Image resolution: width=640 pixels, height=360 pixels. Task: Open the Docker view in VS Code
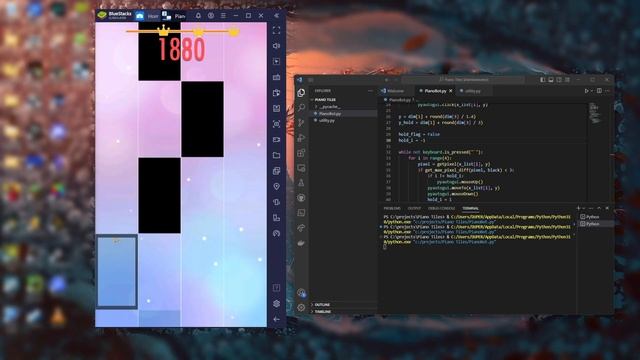click(x=301, y=243)
